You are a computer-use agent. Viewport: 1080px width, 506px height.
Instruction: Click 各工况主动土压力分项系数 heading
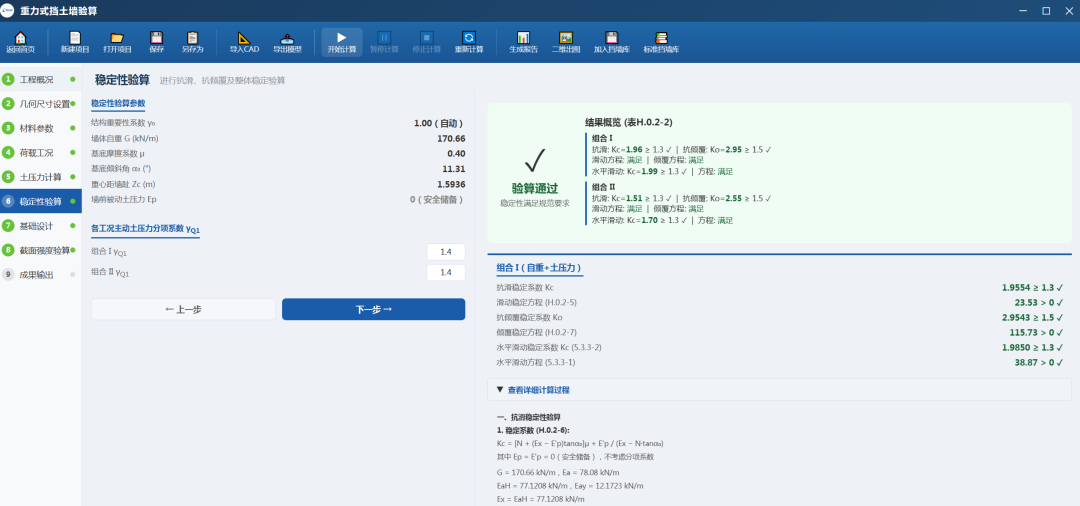(145, 229)
